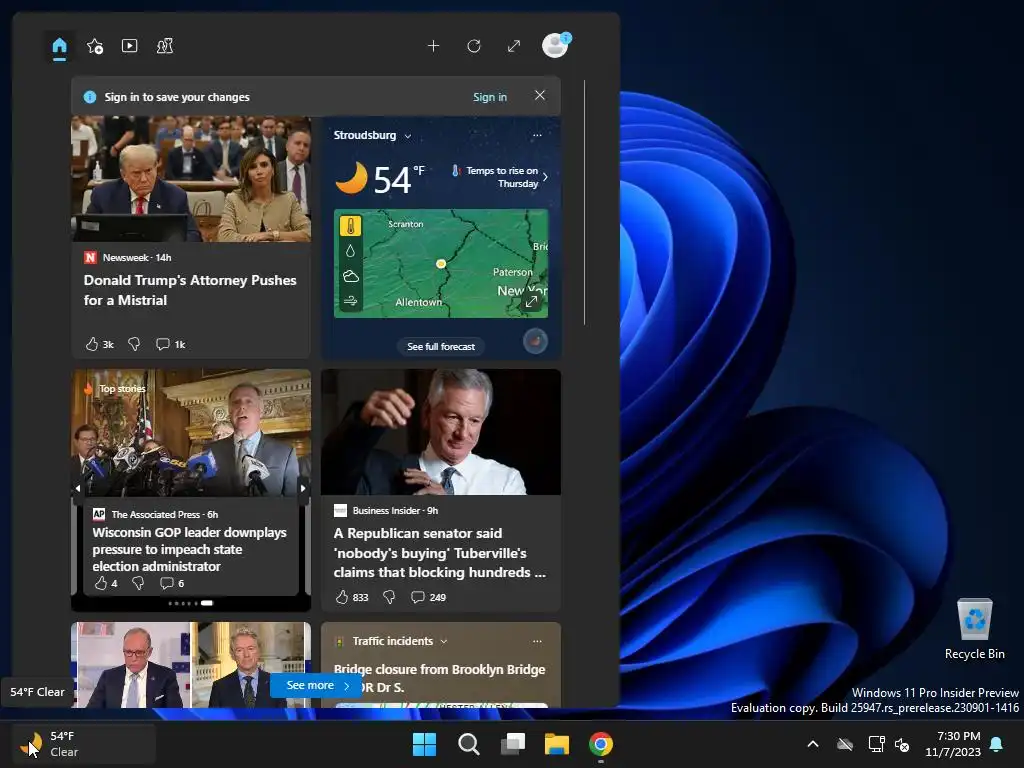Select Recycle Bin on desktop
This screenshot has height=768, width=1024.
coord(974,629)
